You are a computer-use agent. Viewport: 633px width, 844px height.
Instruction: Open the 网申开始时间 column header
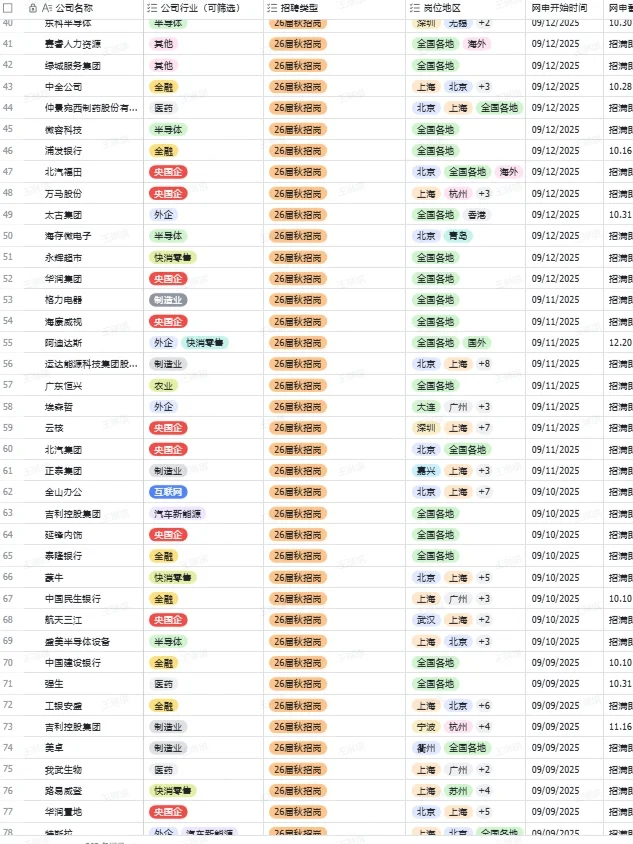click(x=559, y=8)
